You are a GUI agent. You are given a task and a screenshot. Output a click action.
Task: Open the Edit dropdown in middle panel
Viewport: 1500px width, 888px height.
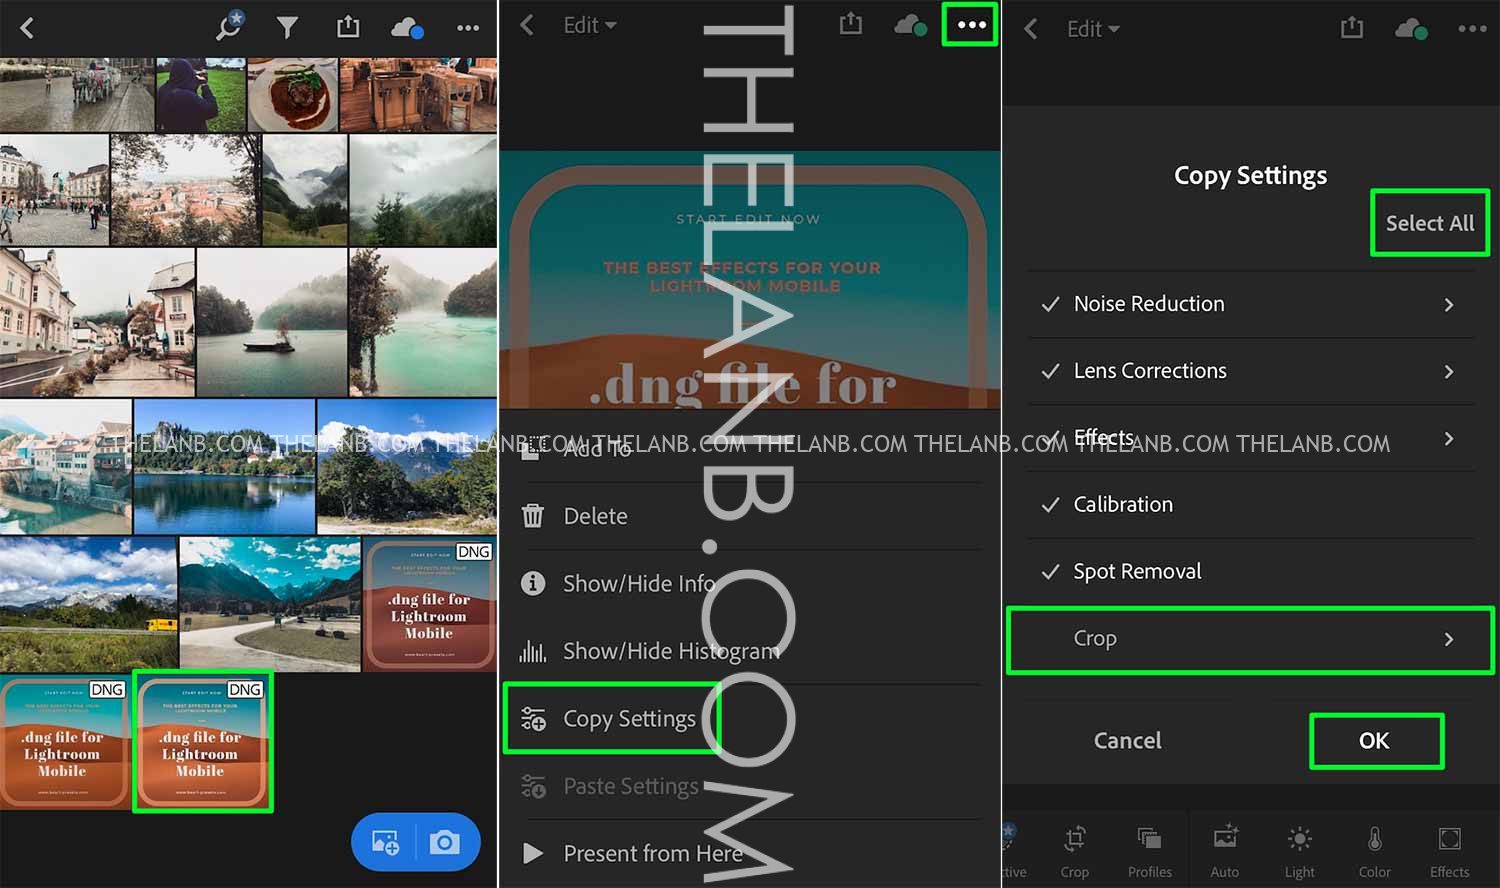point(589,26)
